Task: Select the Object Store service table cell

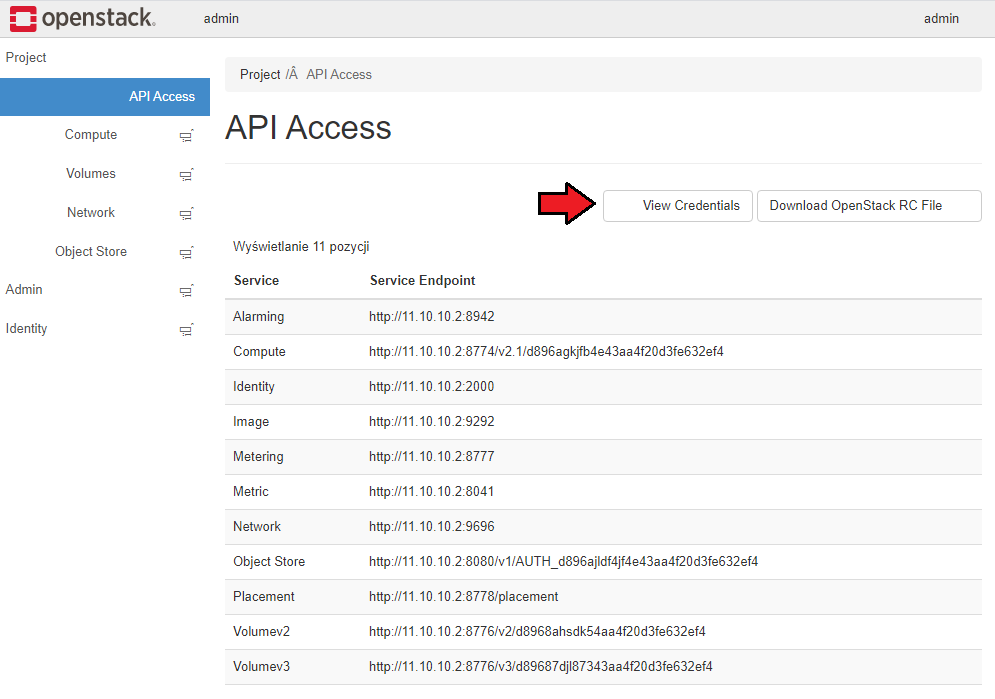Action: (x=268, y=561)
